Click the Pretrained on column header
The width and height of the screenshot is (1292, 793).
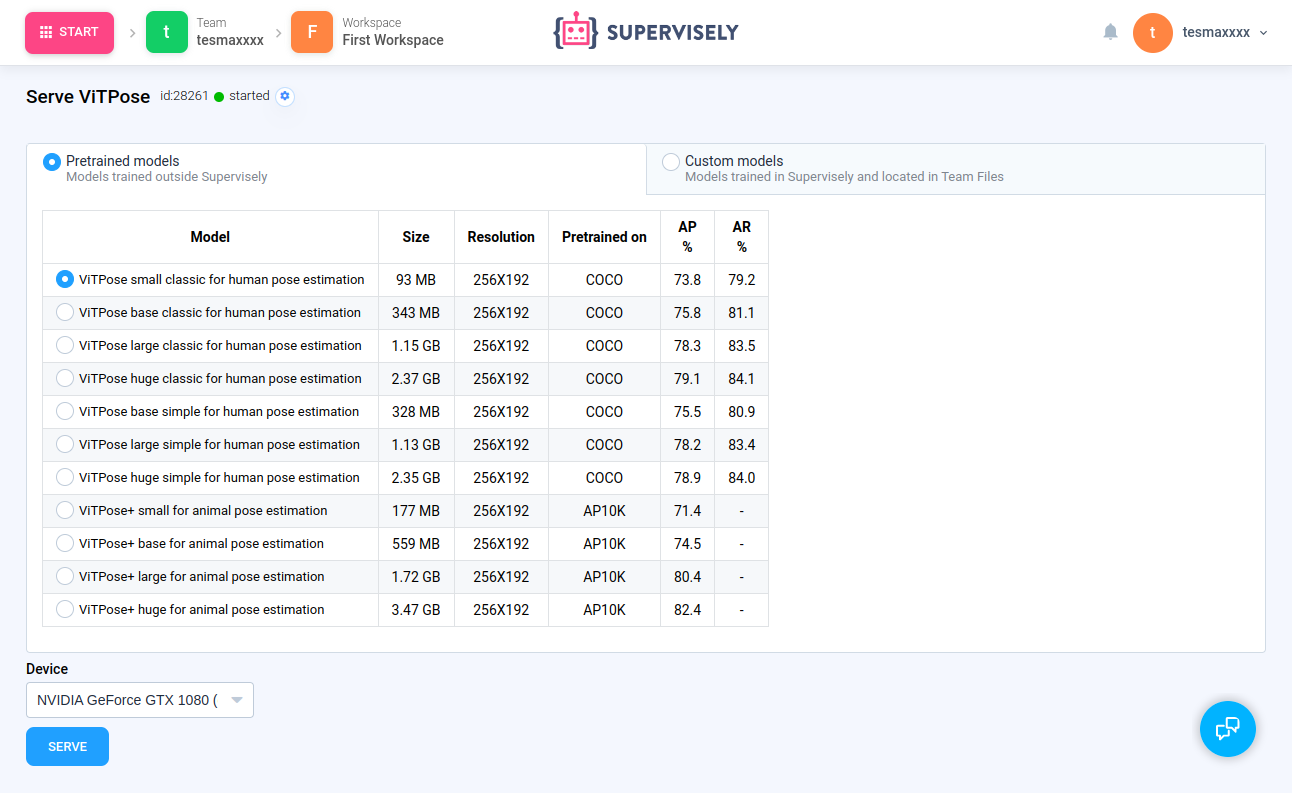(x=604, y=237)
